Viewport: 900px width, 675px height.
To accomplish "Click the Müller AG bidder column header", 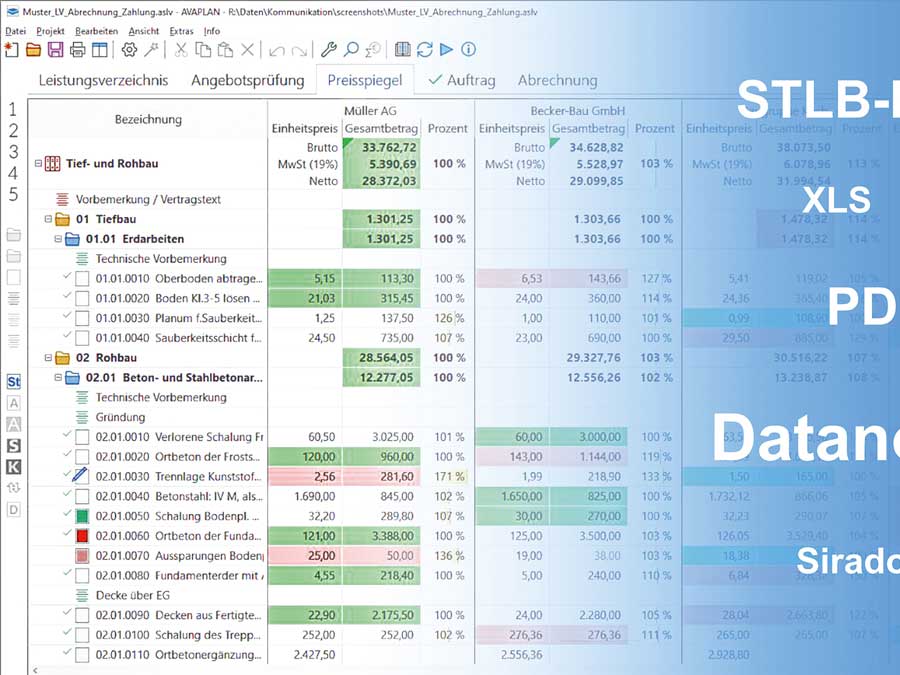I will click(370, 111).
